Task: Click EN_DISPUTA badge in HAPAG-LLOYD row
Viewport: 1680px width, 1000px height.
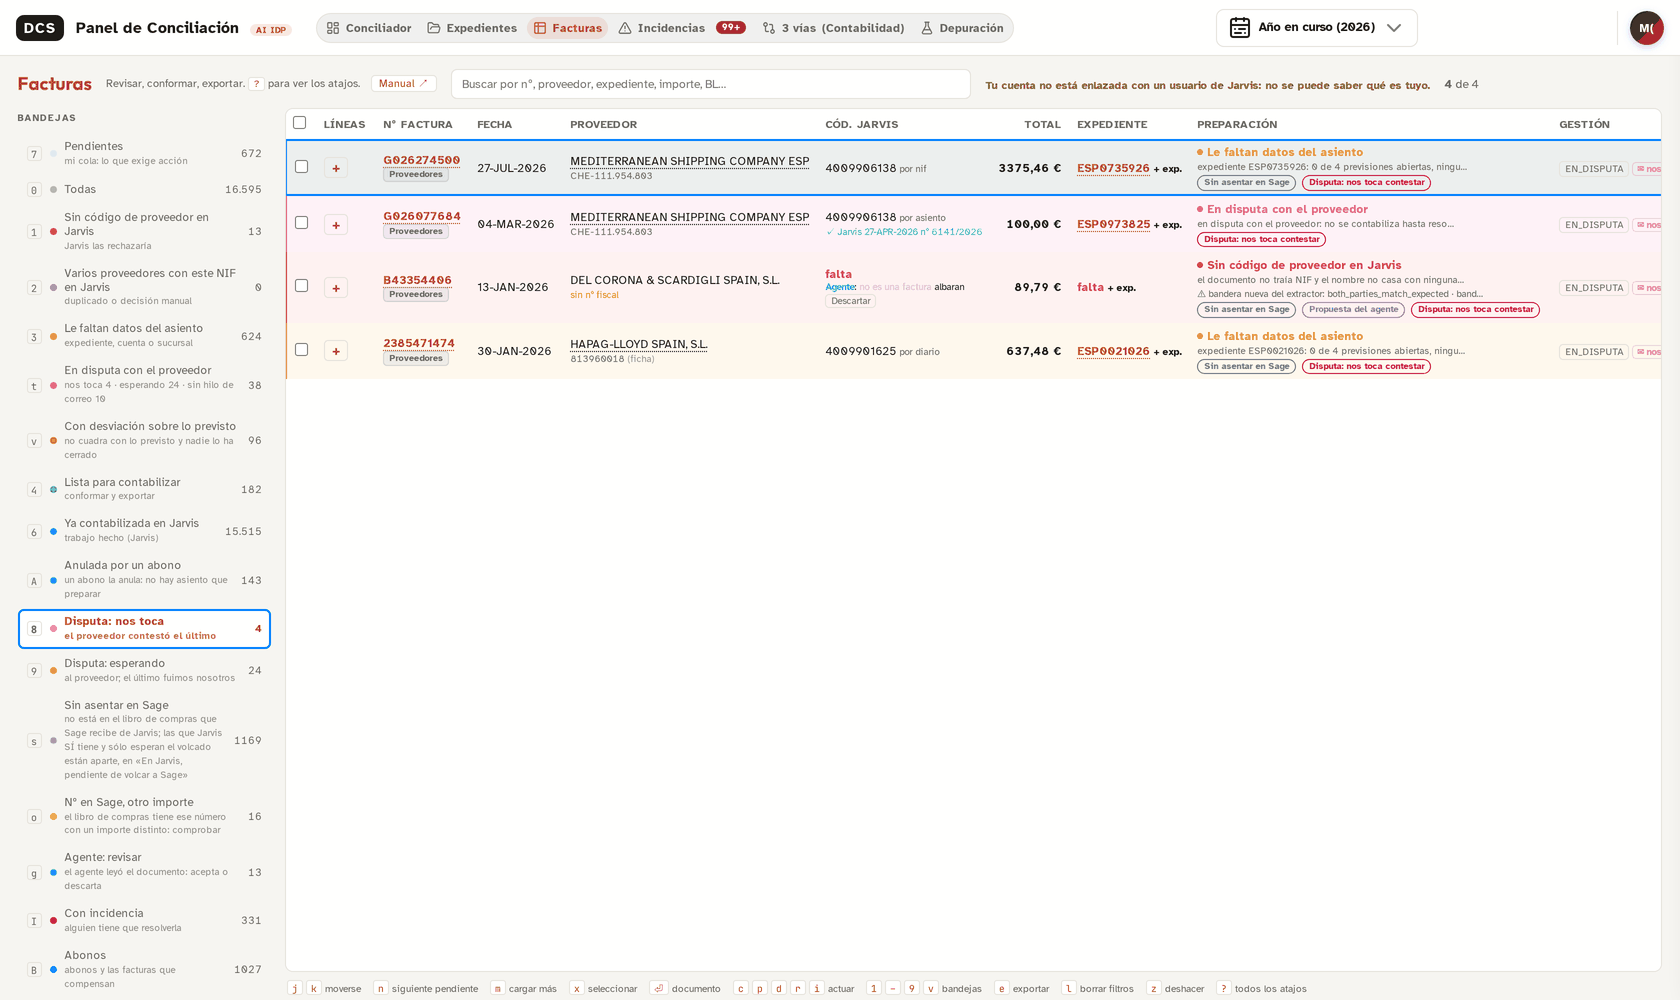Action: (x=1594, y=352)
